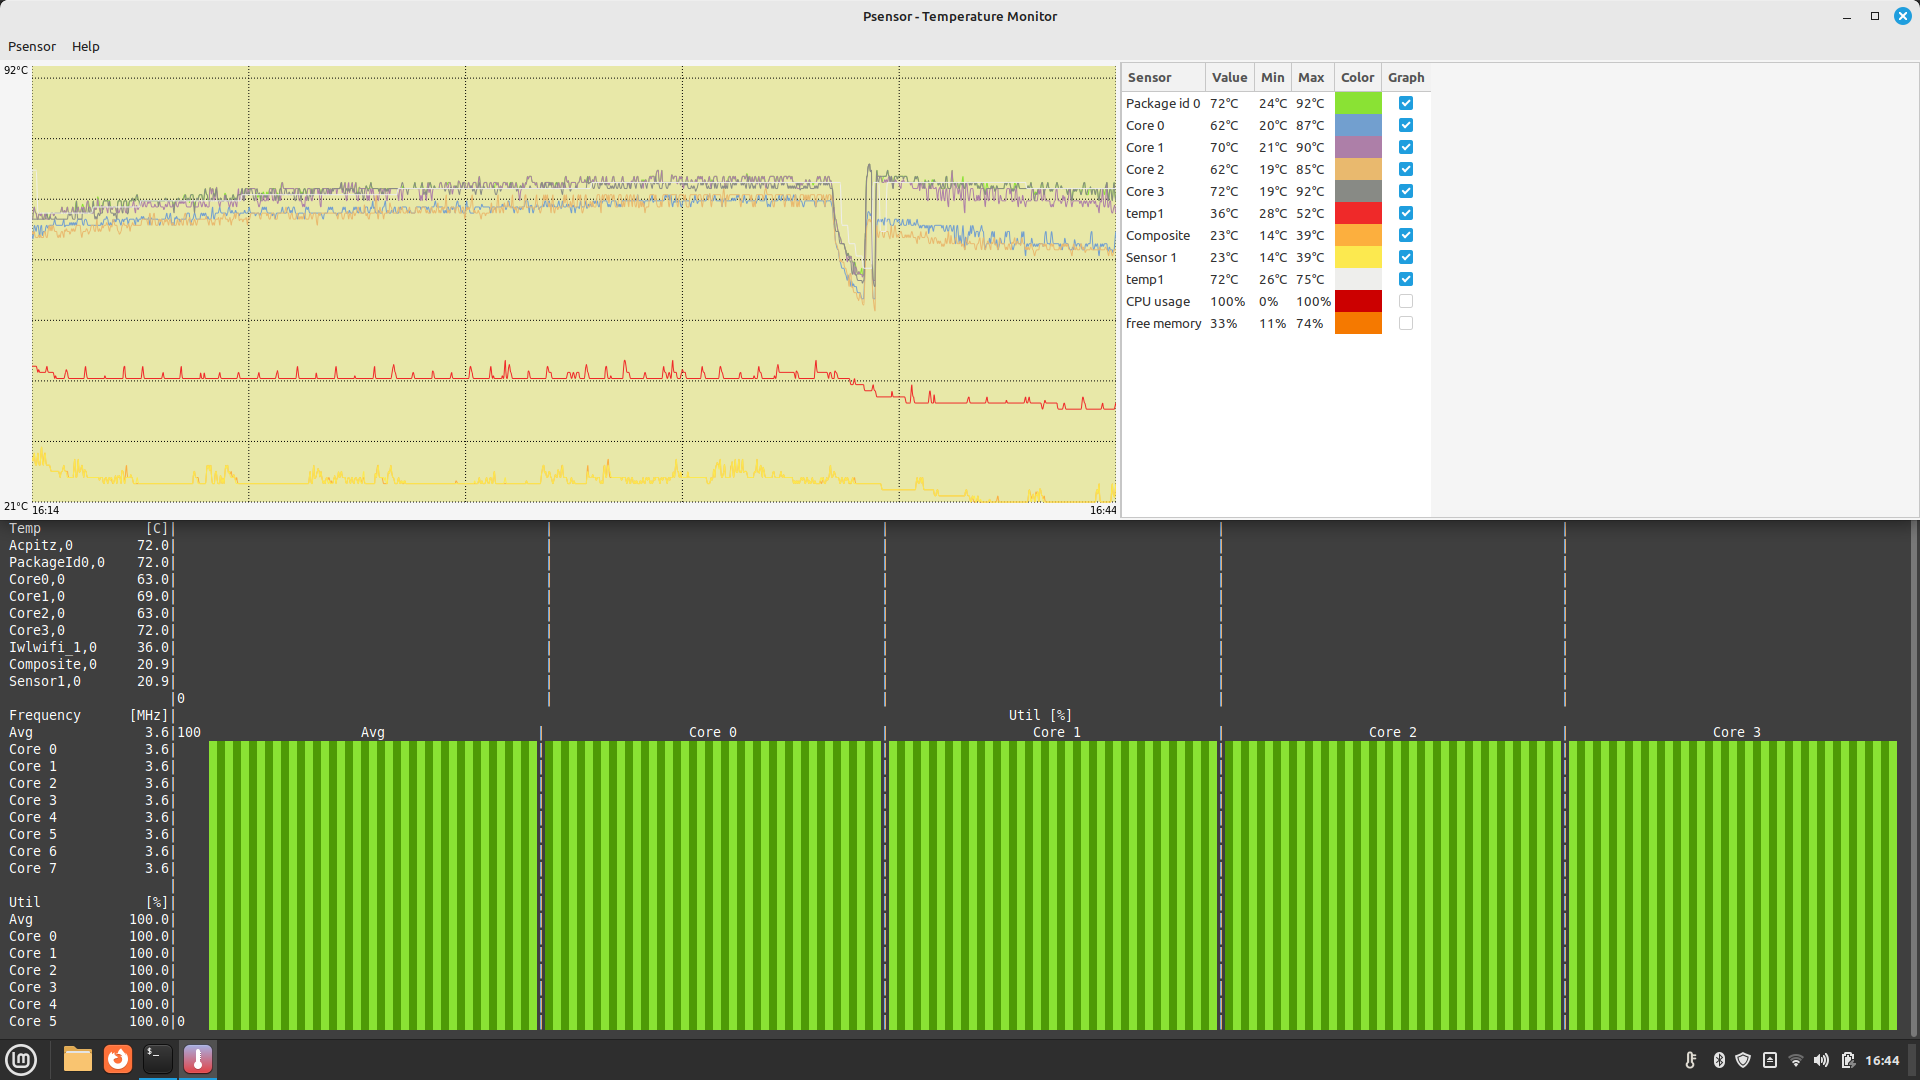Disable graph for Core 3 sensor
1920x1080 pixels.
(x=1405, y=191)
